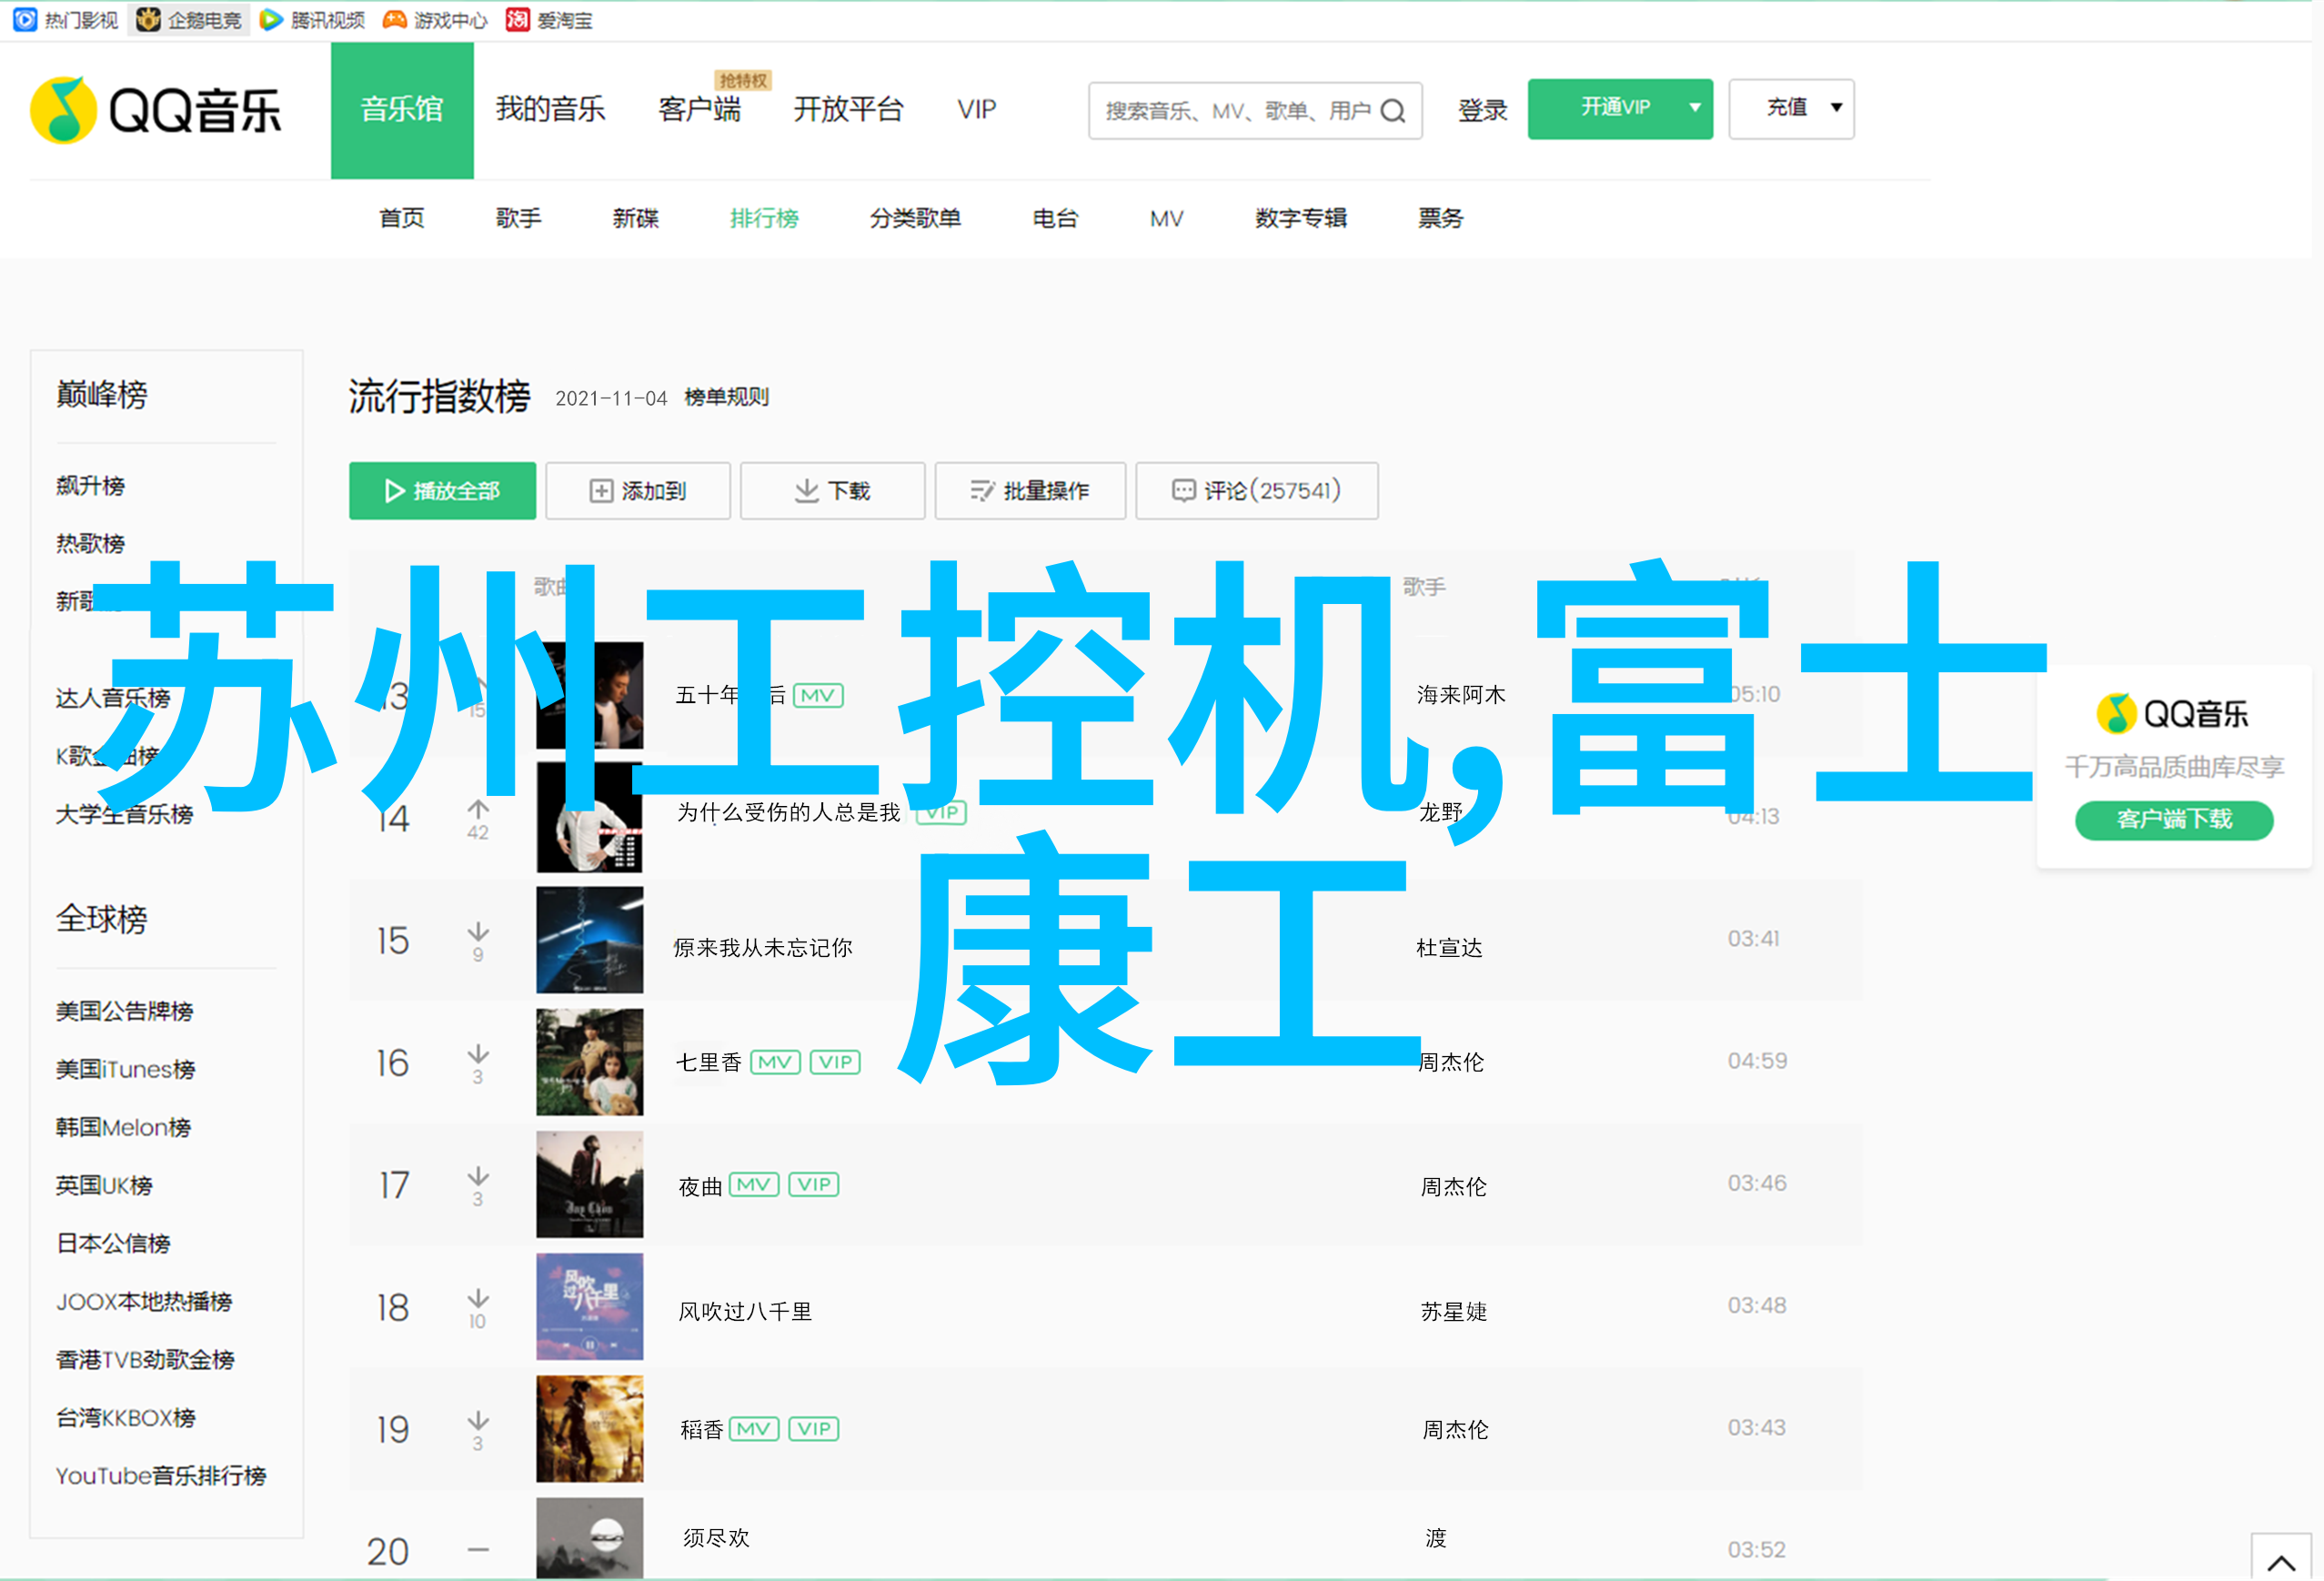Screen dimensions: 2324x1581
Task: Open 爱淘宝 shortcut
Action: point(549,20)
